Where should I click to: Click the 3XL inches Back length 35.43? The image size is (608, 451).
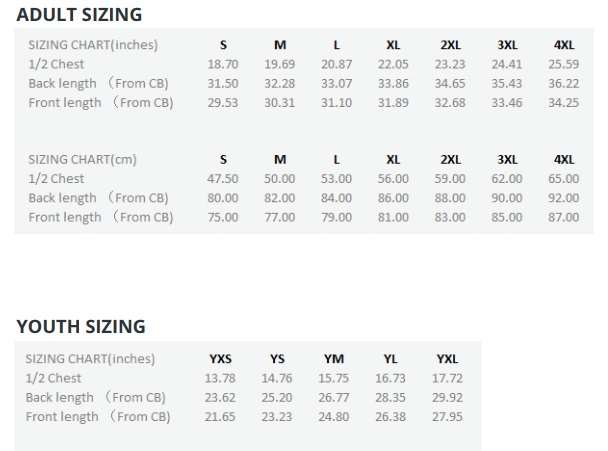pyautogui.click(x=507, y=83)
